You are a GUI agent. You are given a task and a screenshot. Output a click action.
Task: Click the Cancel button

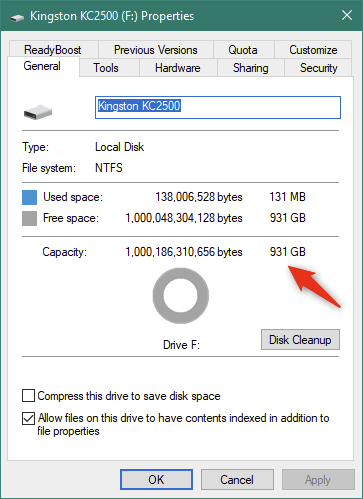coord(237,480)
